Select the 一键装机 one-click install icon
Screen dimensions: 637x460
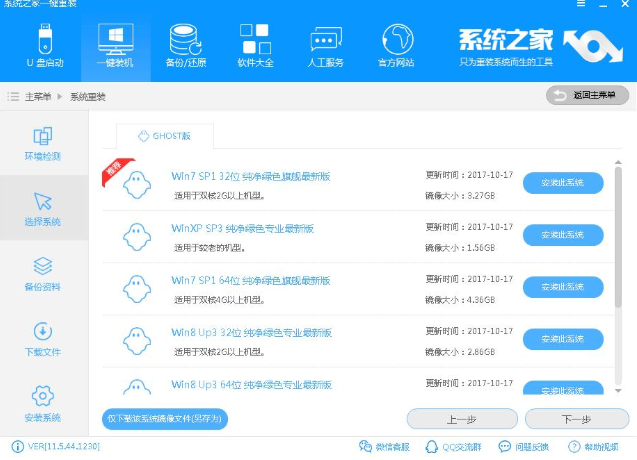pos(115,47)
